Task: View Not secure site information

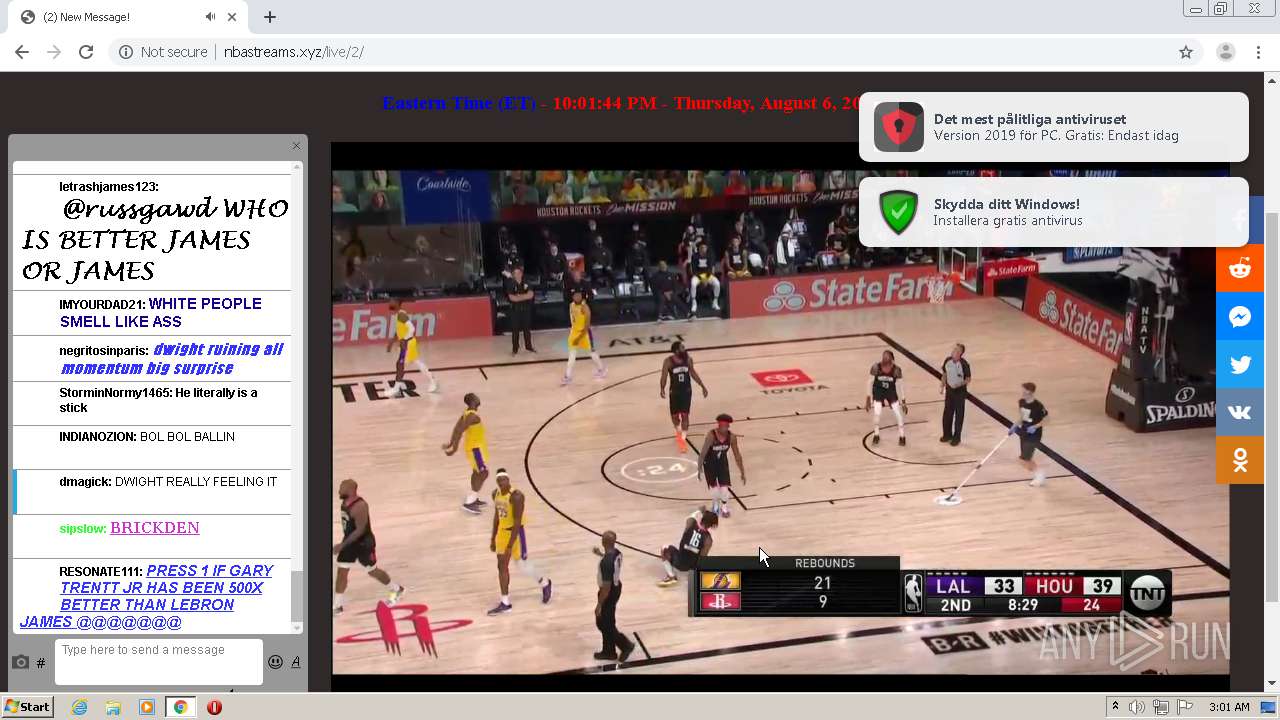Action: 163,52
